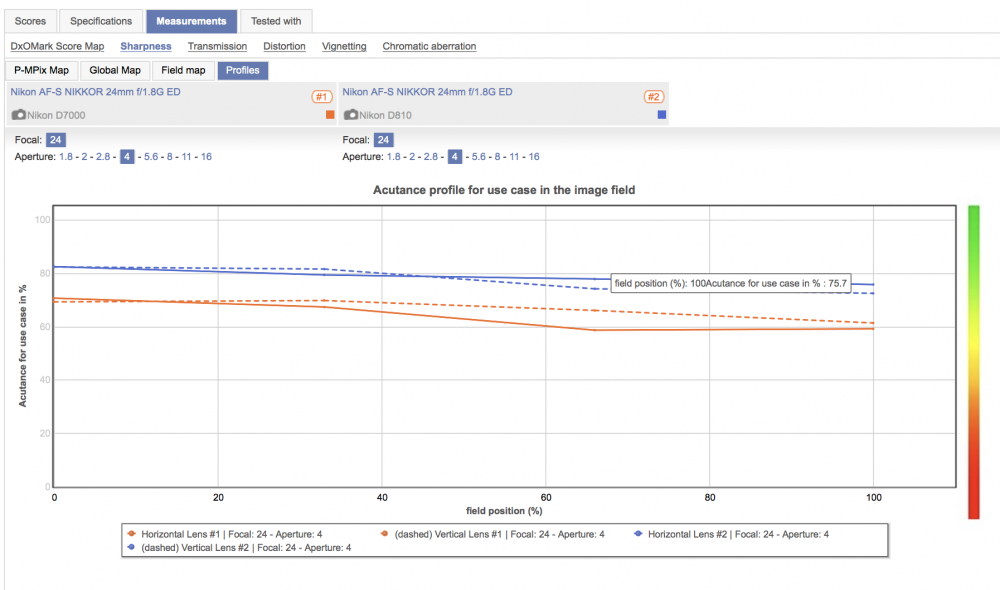Image resolution: width=1000 pixels, height=590 pixels.
Task: Click the orange color square for lens #1
Action: [x=330, y=115]
